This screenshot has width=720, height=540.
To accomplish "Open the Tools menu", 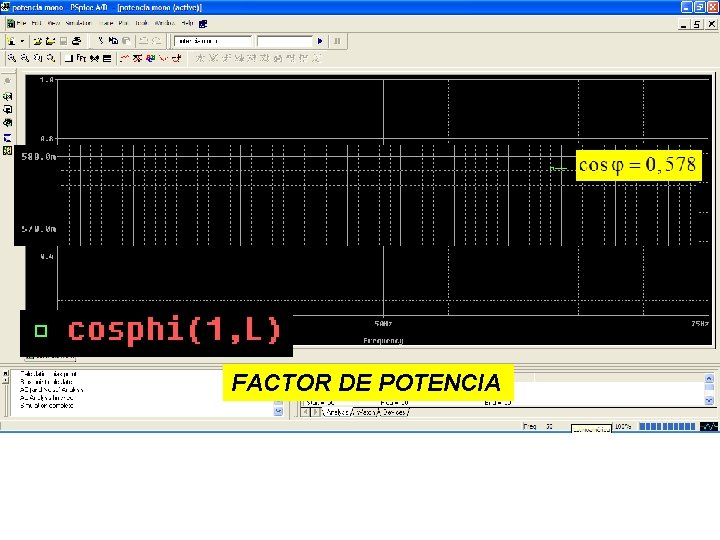I will (141, 23).
